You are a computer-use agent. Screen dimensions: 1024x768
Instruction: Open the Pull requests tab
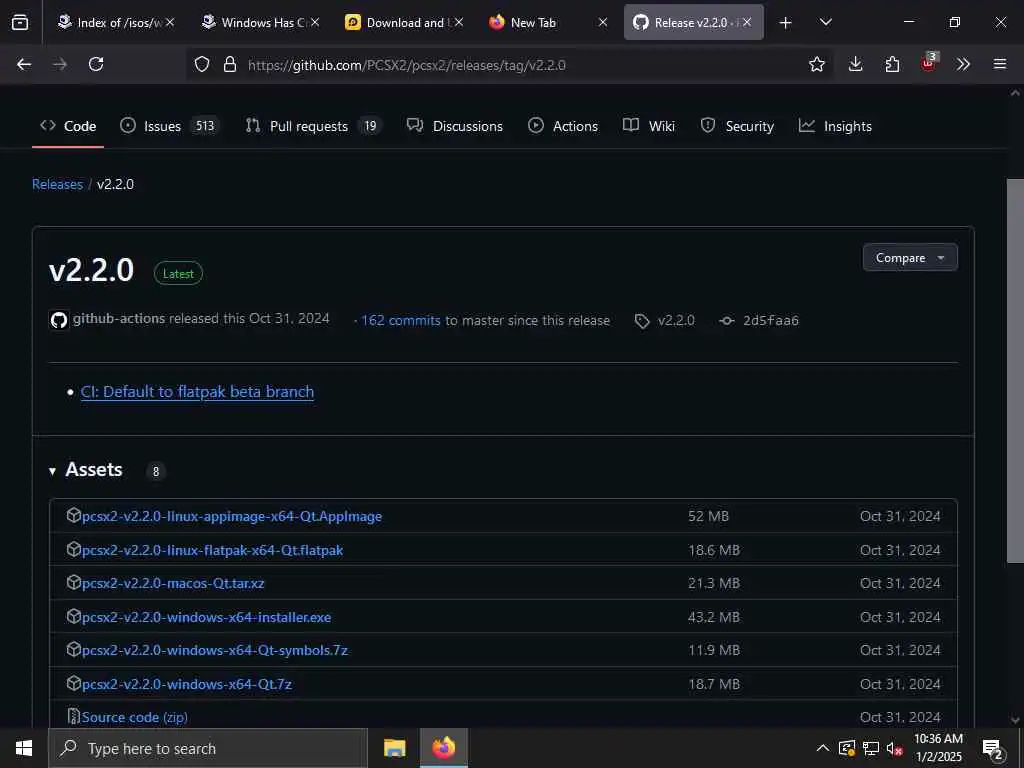[x=313, y=126]
